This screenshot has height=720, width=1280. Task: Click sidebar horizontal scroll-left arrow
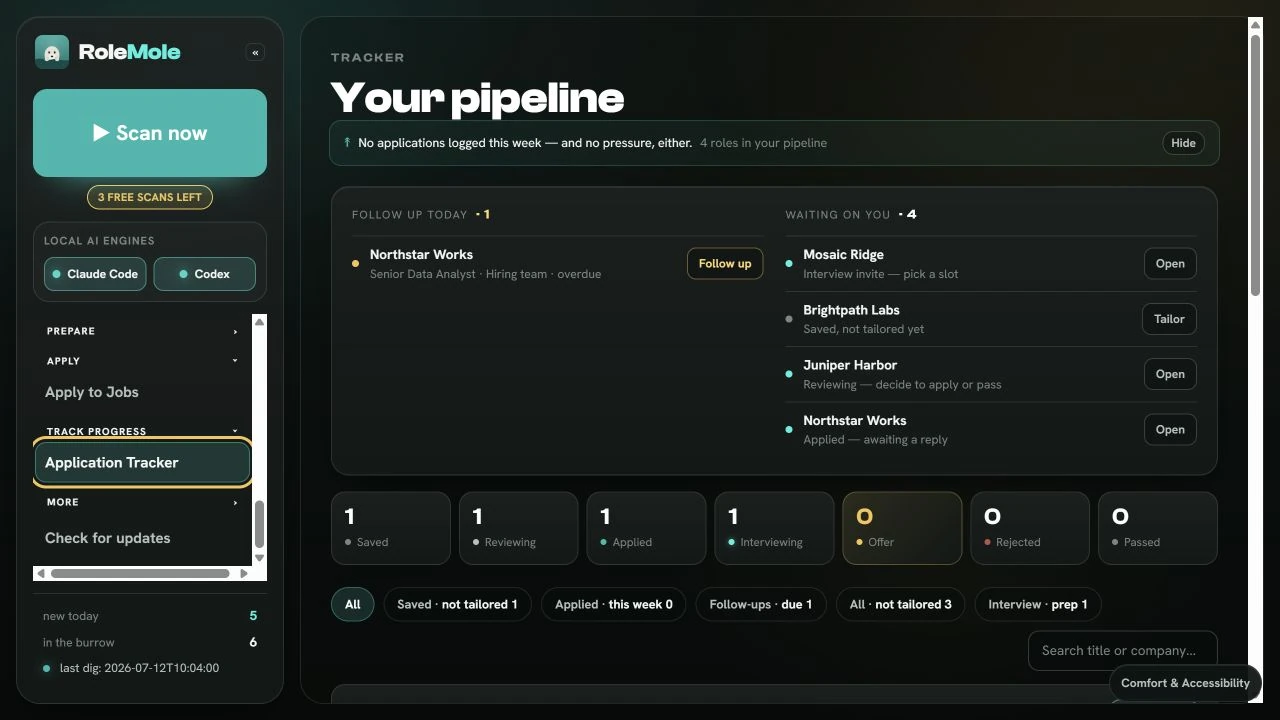[x=40, y=573]
